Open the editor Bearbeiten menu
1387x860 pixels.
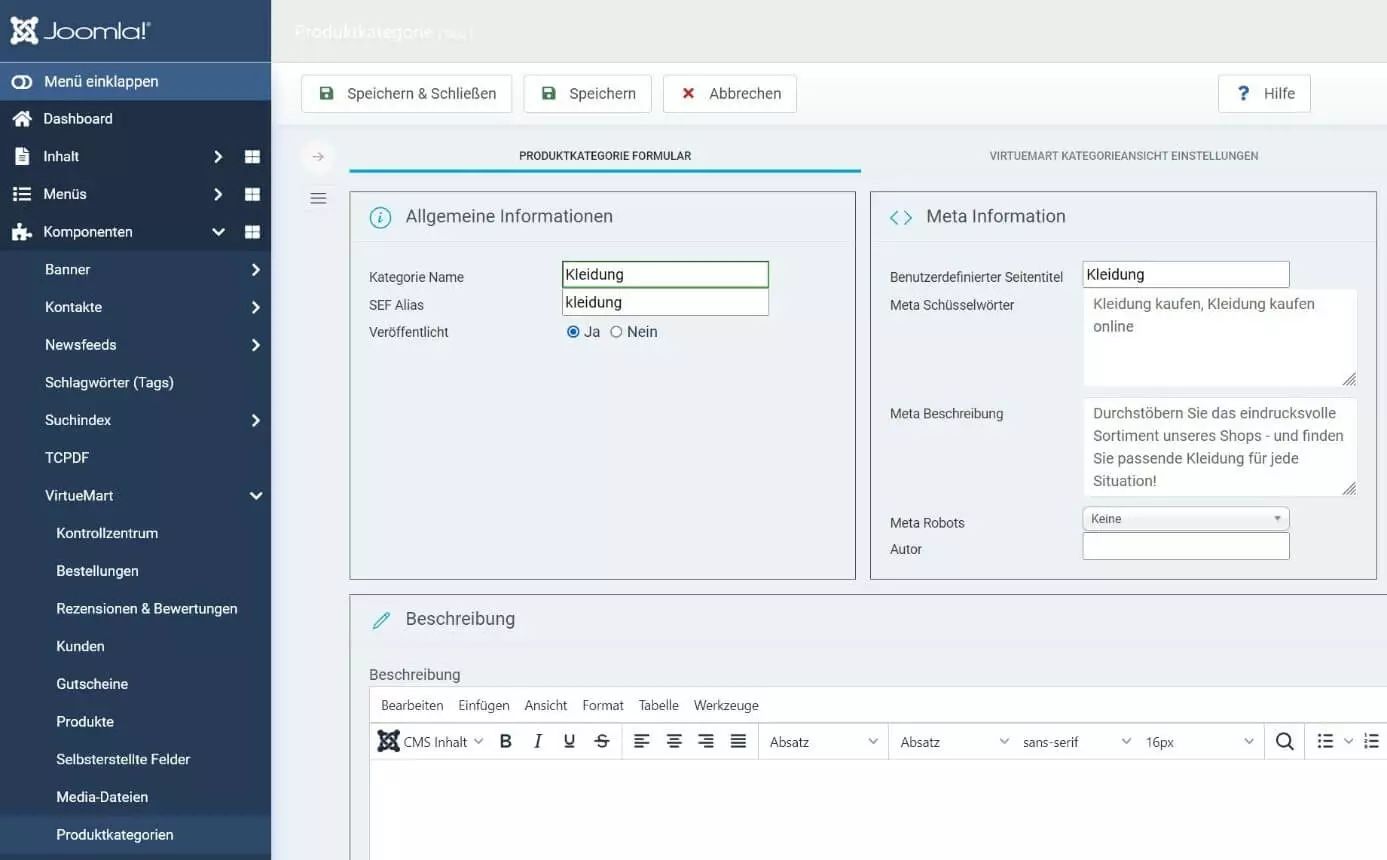[412, 706]
